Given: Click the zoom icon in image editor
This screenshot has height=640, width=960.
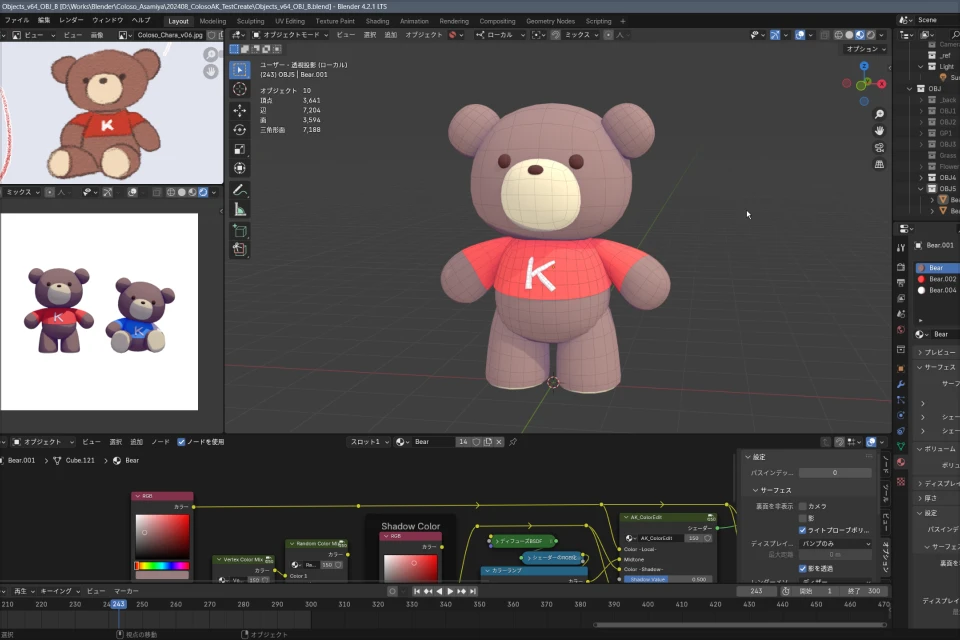Looking at the screenshot, I should coord(211,55).
